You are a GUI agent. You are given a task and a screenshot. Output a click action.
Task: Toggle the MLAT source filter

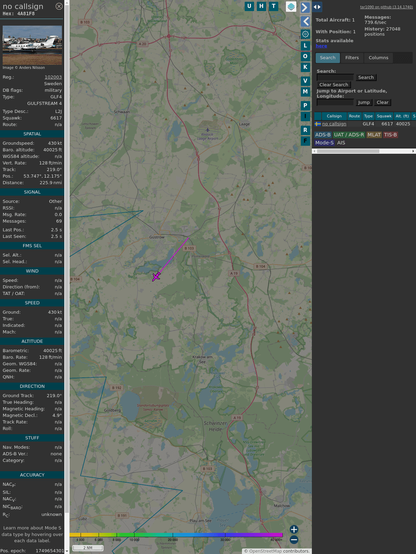click(x=374, y=135)
